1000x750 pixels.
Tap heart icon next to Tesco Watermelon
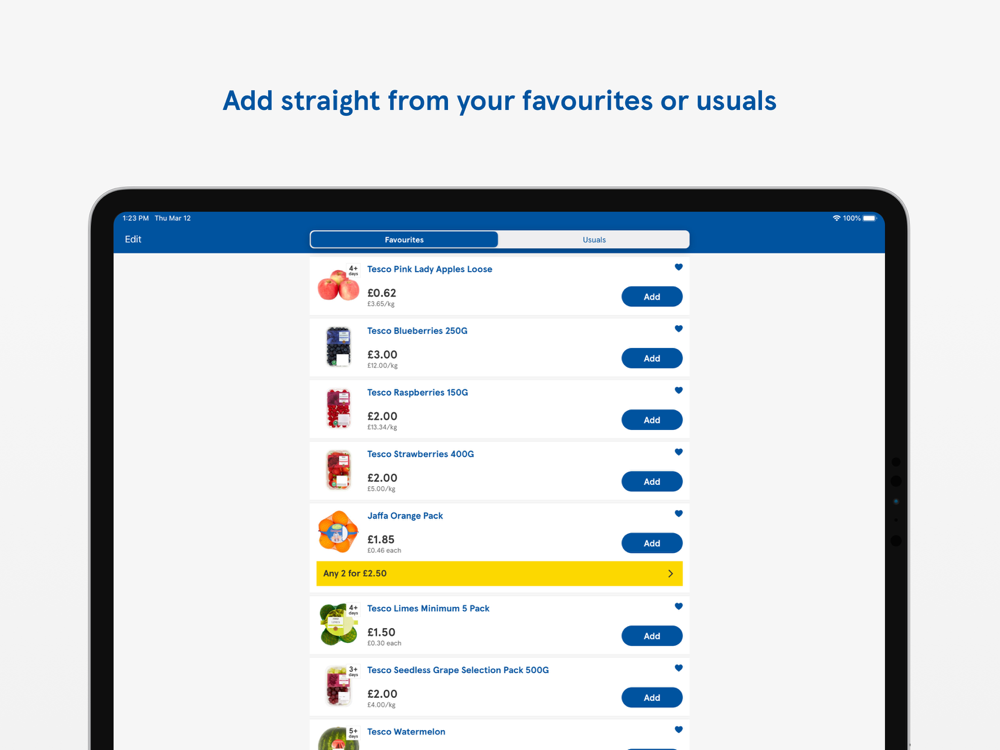[x=679, y=730]
